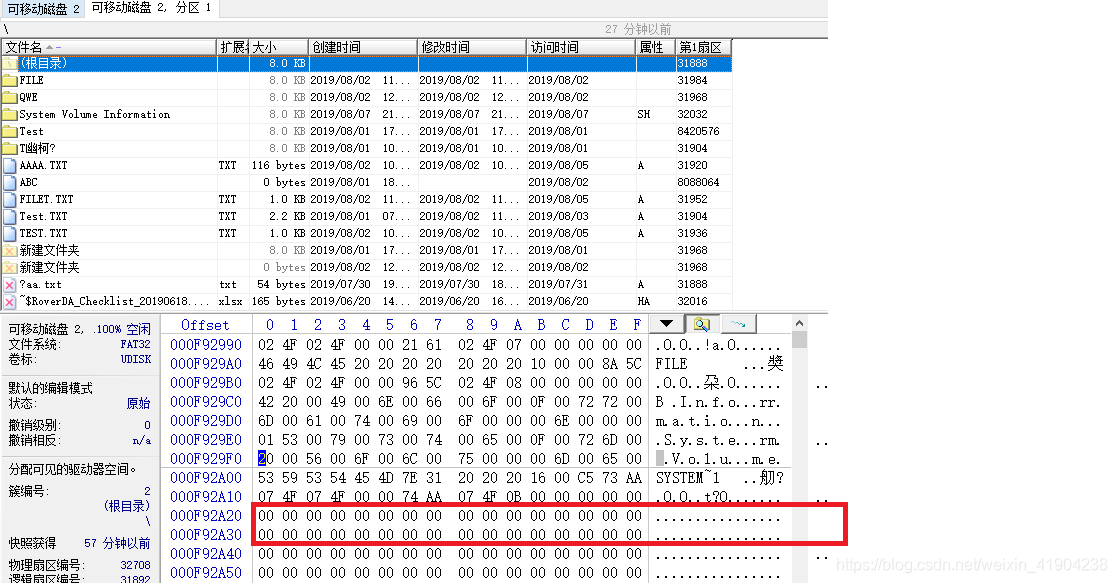
Task: Sort by the 文件名 column header
Action: (x=108, y=47)
